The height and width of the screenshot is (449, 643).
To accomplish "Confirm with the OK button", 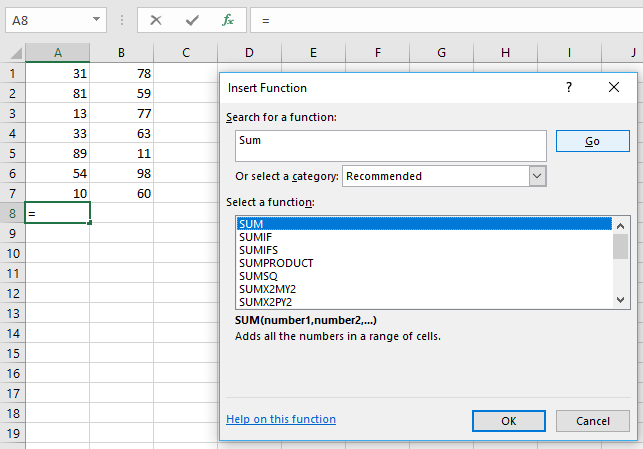I will [508, 421].
